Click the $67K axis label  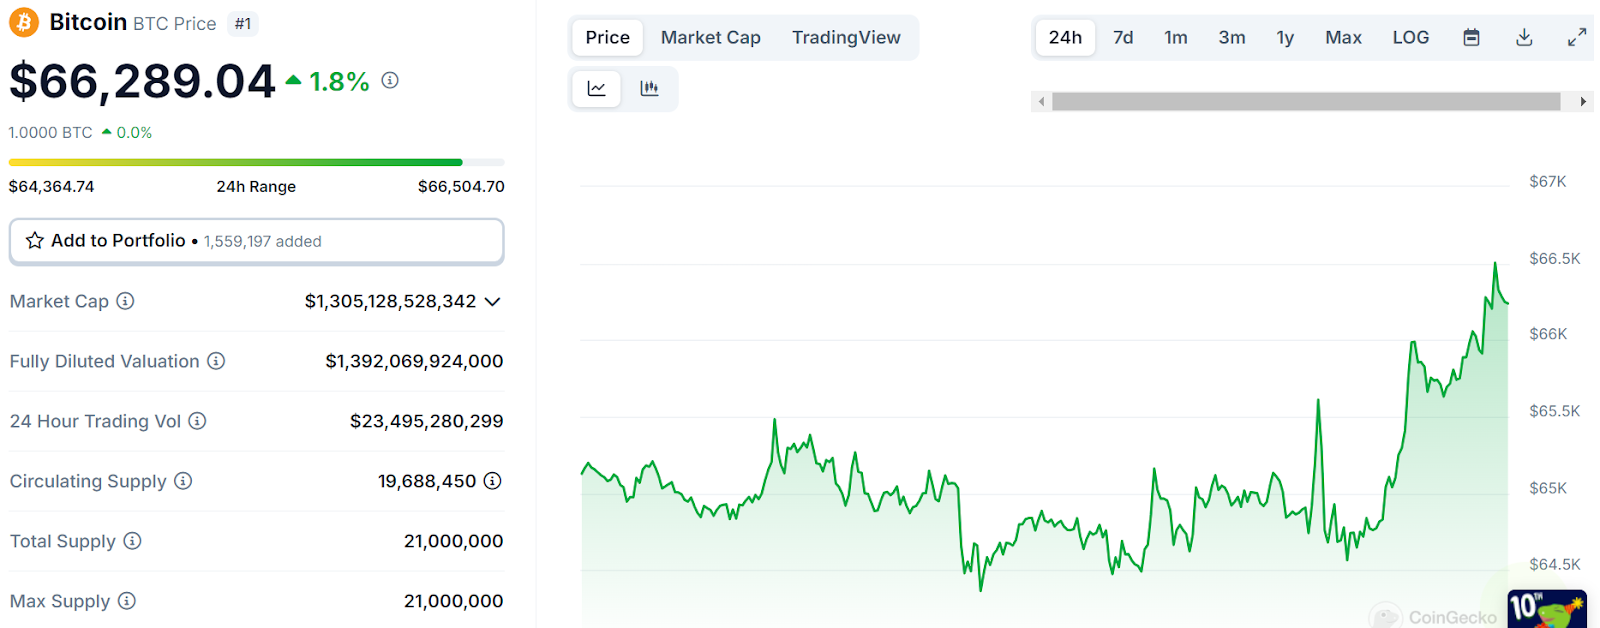pyautogui.click(x=1548, y=181)
